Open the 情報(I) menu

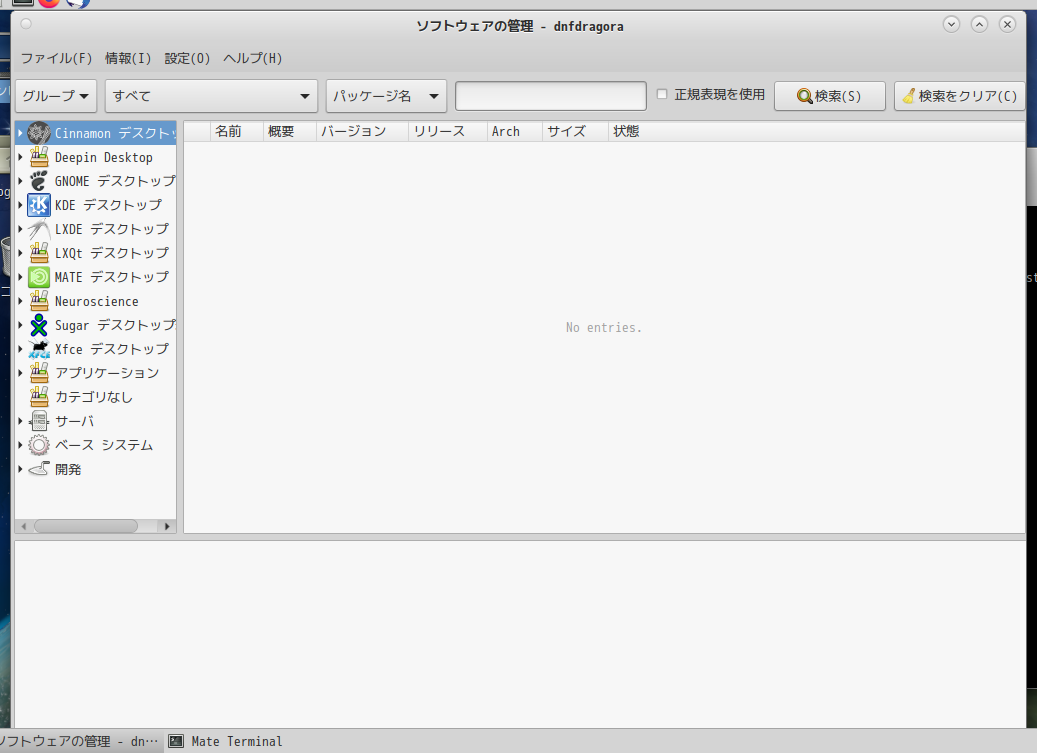coord(128,58)
